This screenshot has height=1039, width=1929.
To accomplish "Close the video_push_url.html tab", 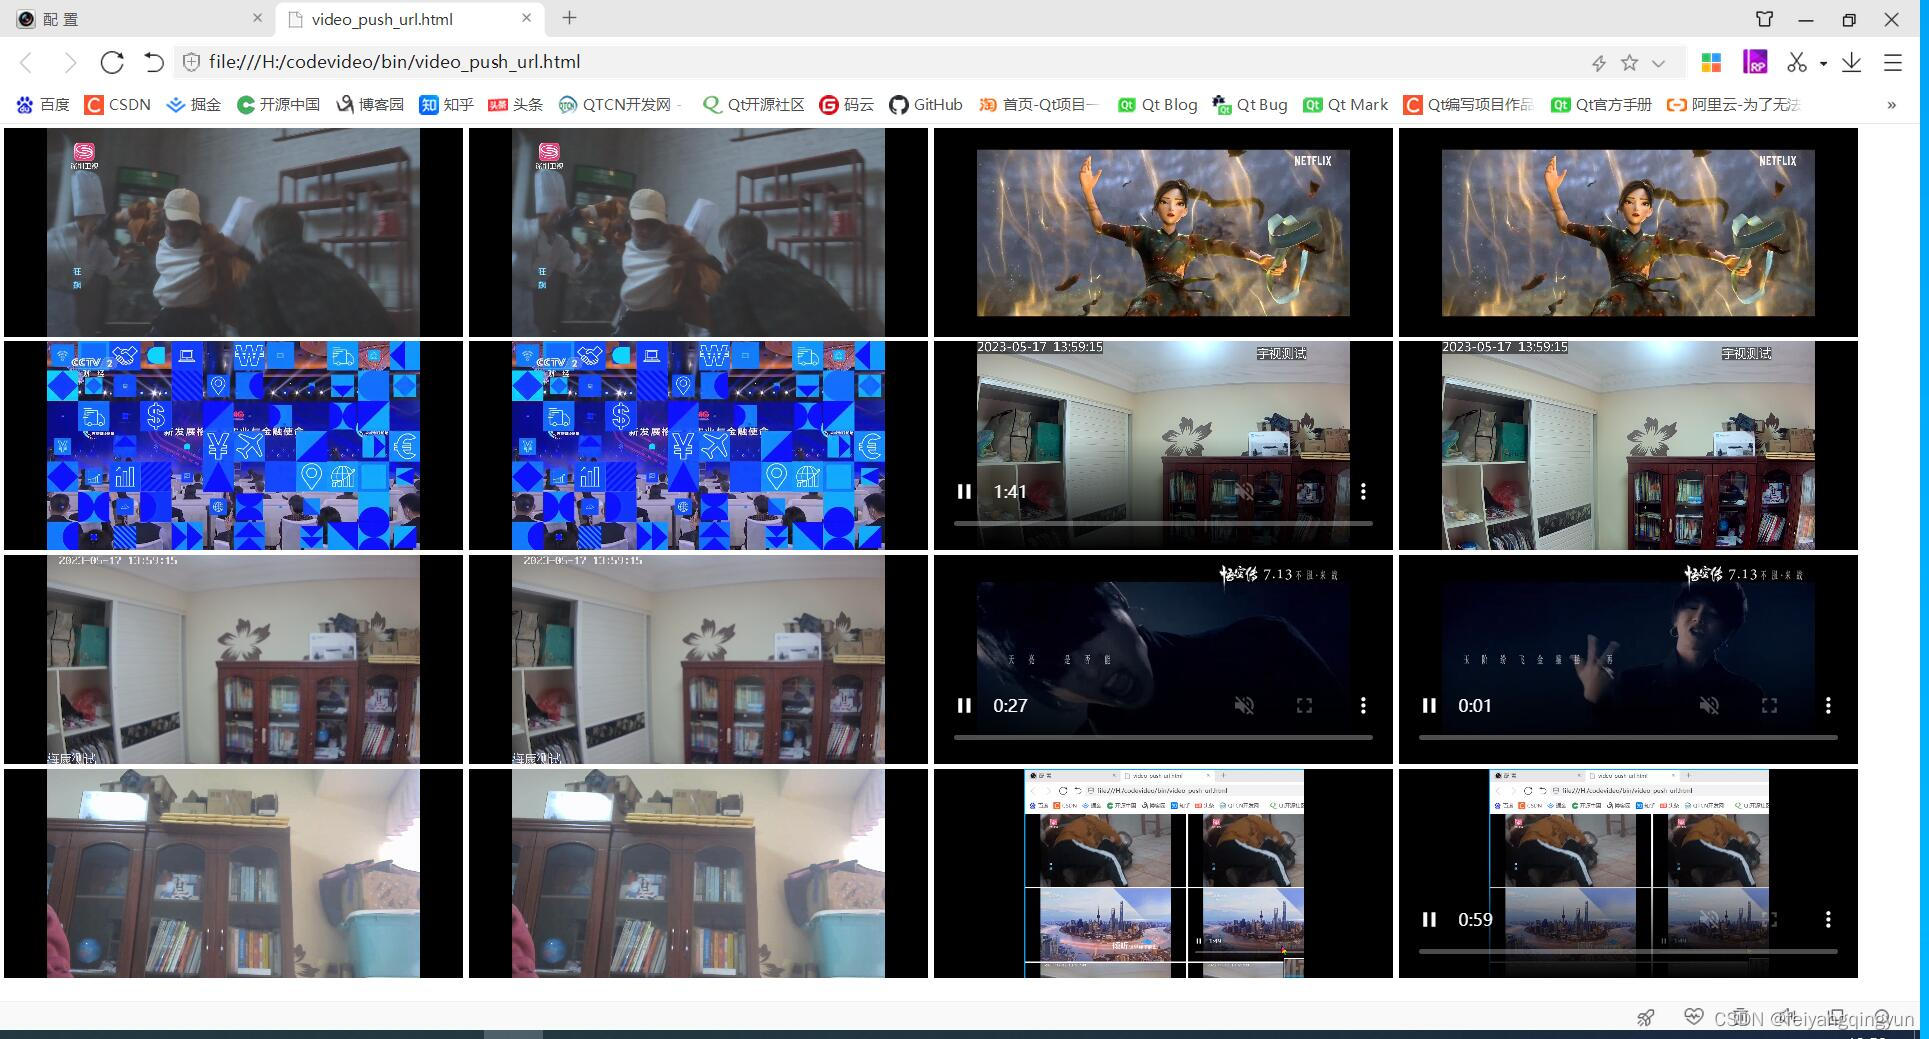I will click(x=527, y=18).
